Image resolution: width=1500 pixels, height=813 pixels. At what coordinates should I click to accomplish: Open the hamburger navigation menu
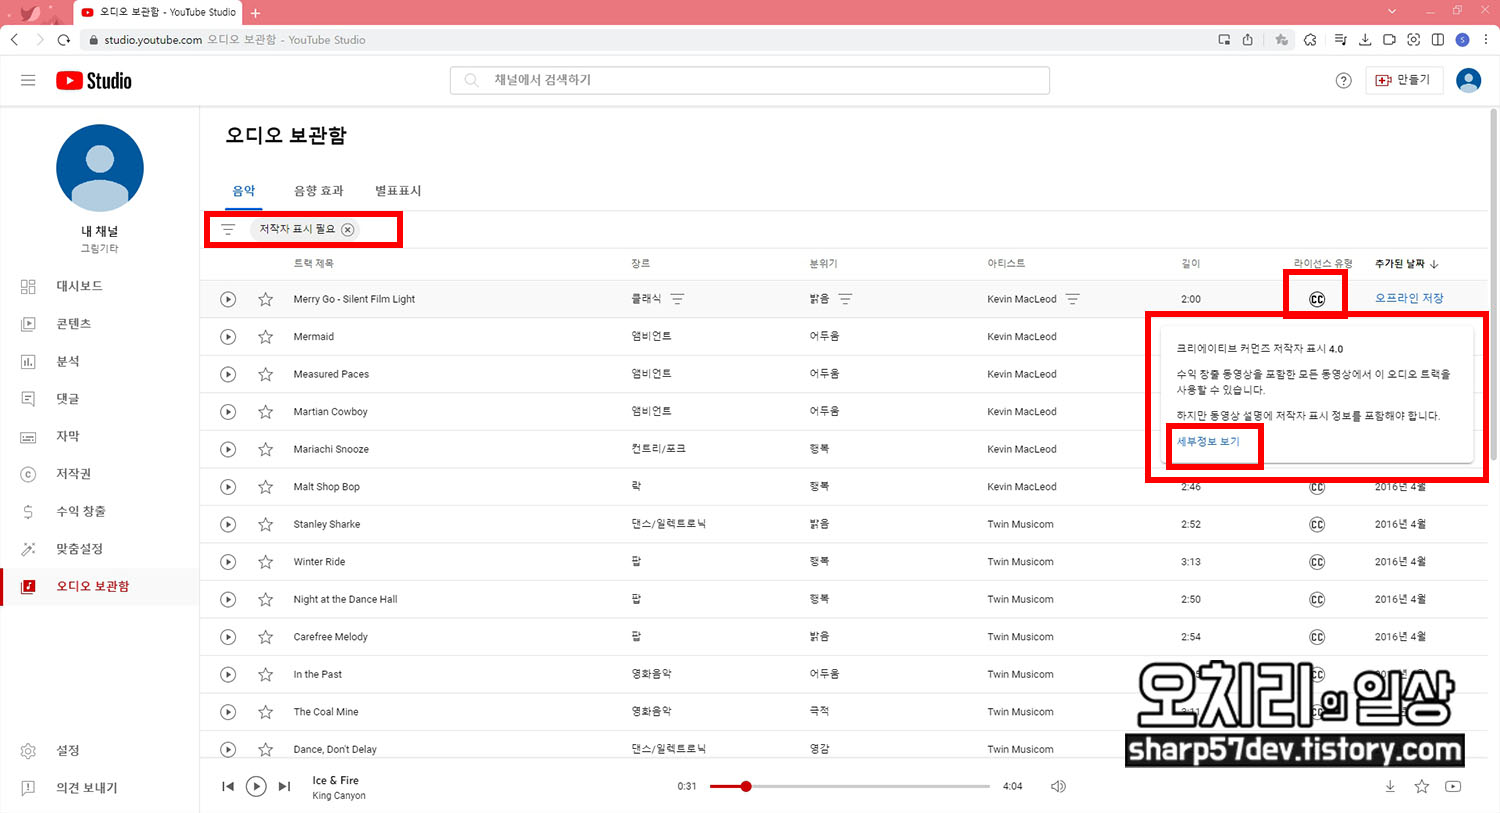click(28, 80)
